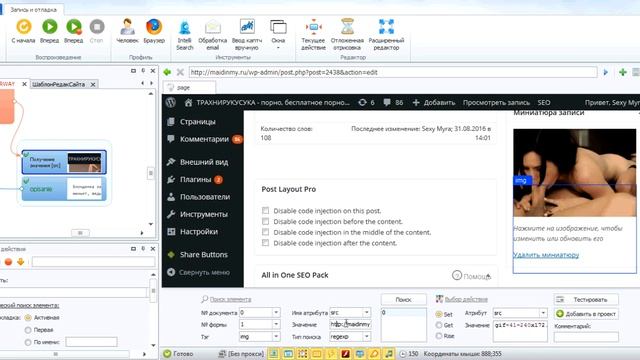
Task: Open Ввод капчи вручную tool
Action: 247,27
